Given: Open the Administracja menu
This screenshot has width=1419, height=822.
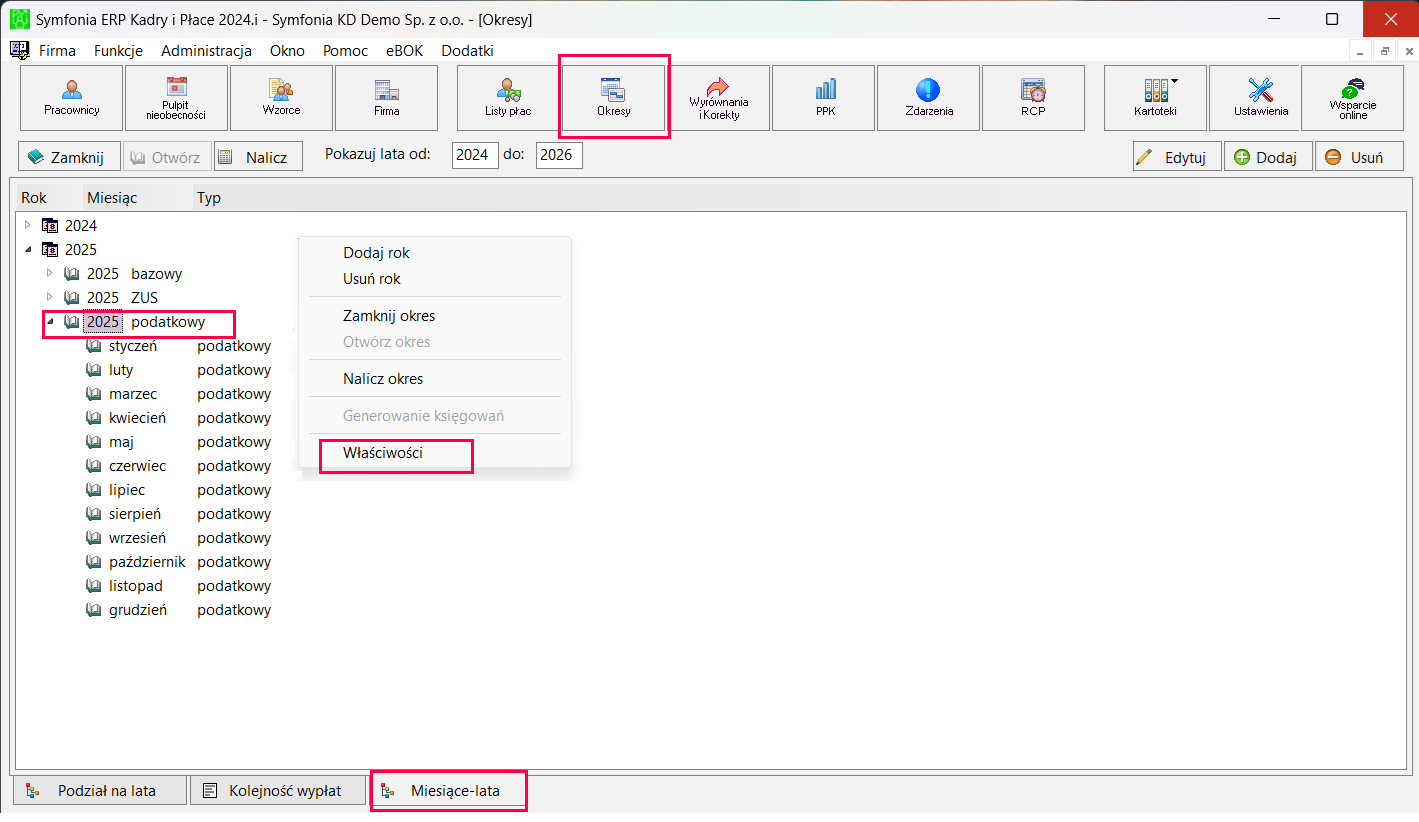Looking at the screenshot, I should [206, 51].
